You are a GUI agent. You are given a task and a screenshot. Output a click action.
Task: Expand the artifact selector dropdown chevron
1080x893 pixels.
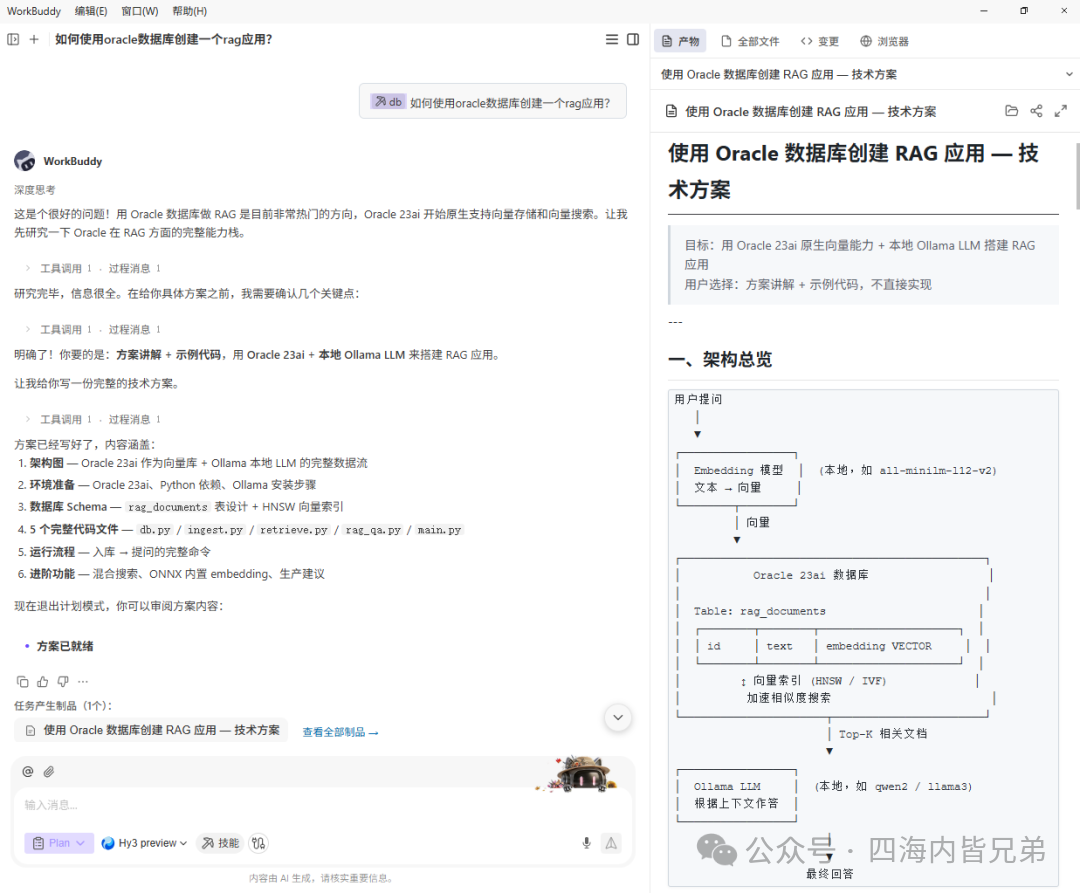(x=1069, y=74)
